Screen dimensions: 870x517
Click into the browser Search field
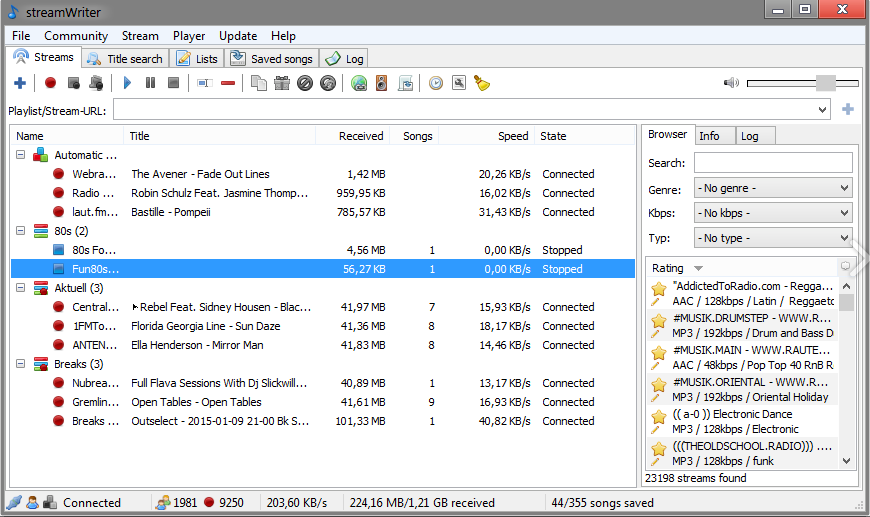click(x=773, y=163)
